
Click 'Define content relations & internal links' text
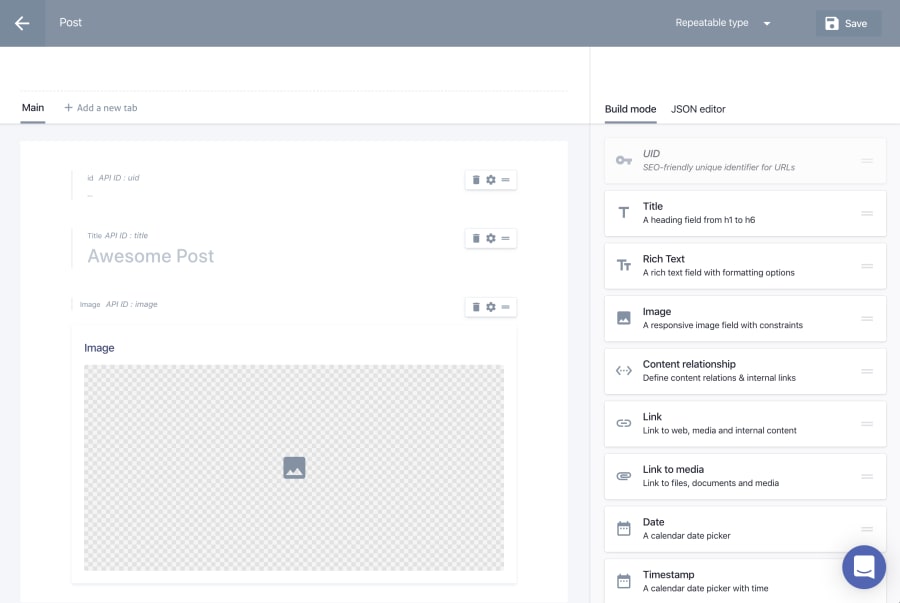pos(719,378)
